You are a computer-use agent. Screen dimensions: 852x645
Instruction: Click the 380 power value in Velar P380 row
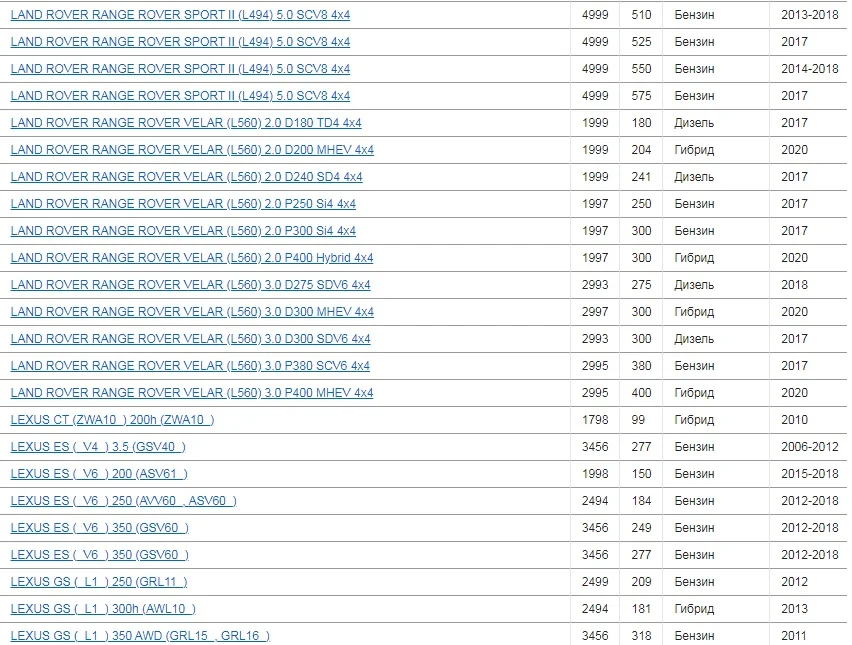(641, 366)
